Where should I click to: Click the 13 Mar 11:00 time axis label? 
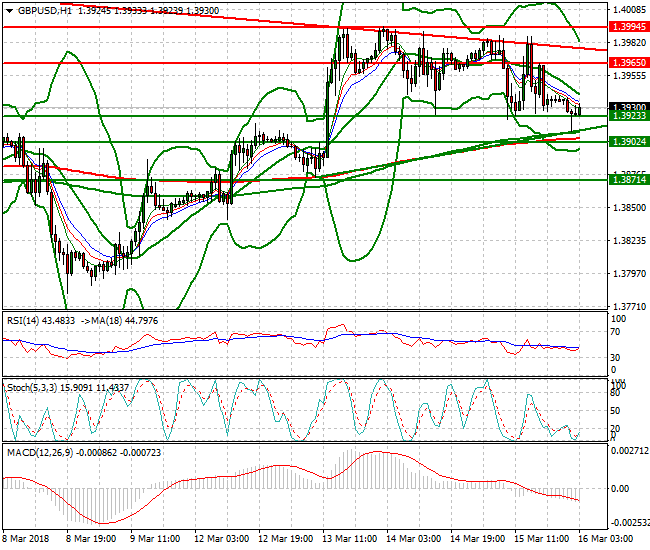pyautogui.click(x=349, y=539)
